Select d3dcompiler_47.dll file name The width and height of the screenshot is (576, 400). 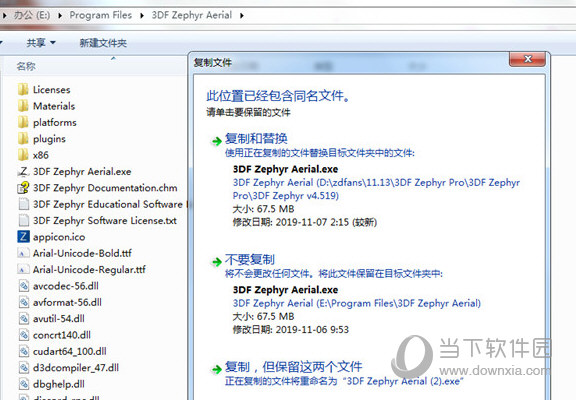point(76,368)
